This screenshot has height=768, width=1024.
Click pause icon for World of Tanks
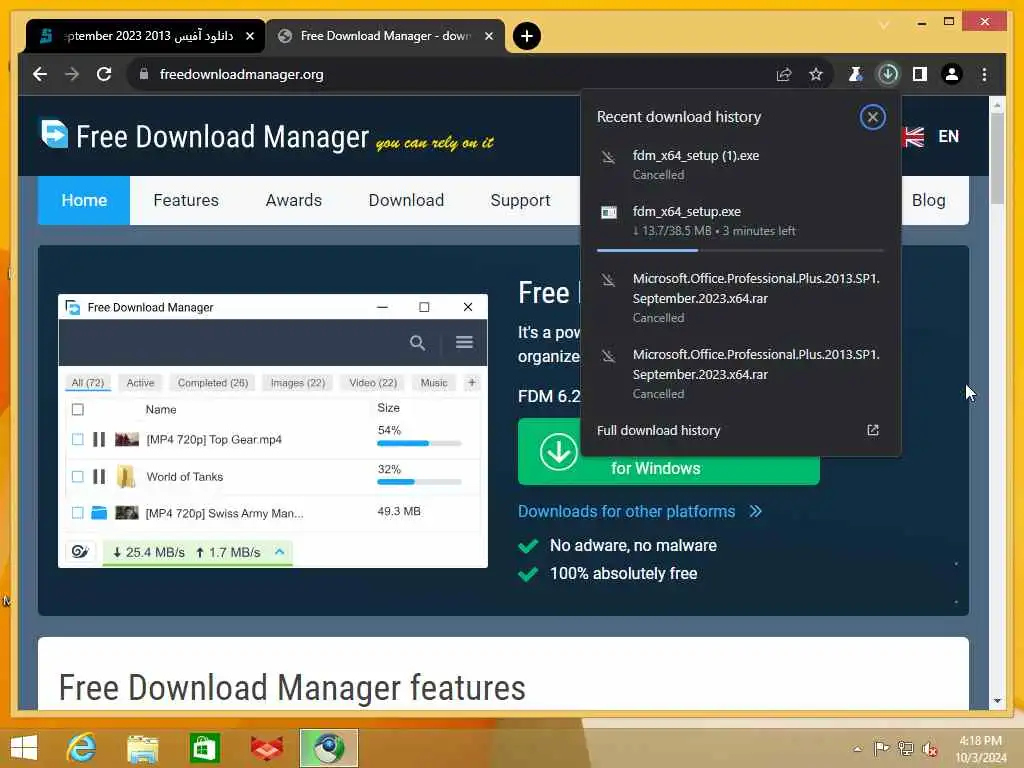(x=99, y=476)
